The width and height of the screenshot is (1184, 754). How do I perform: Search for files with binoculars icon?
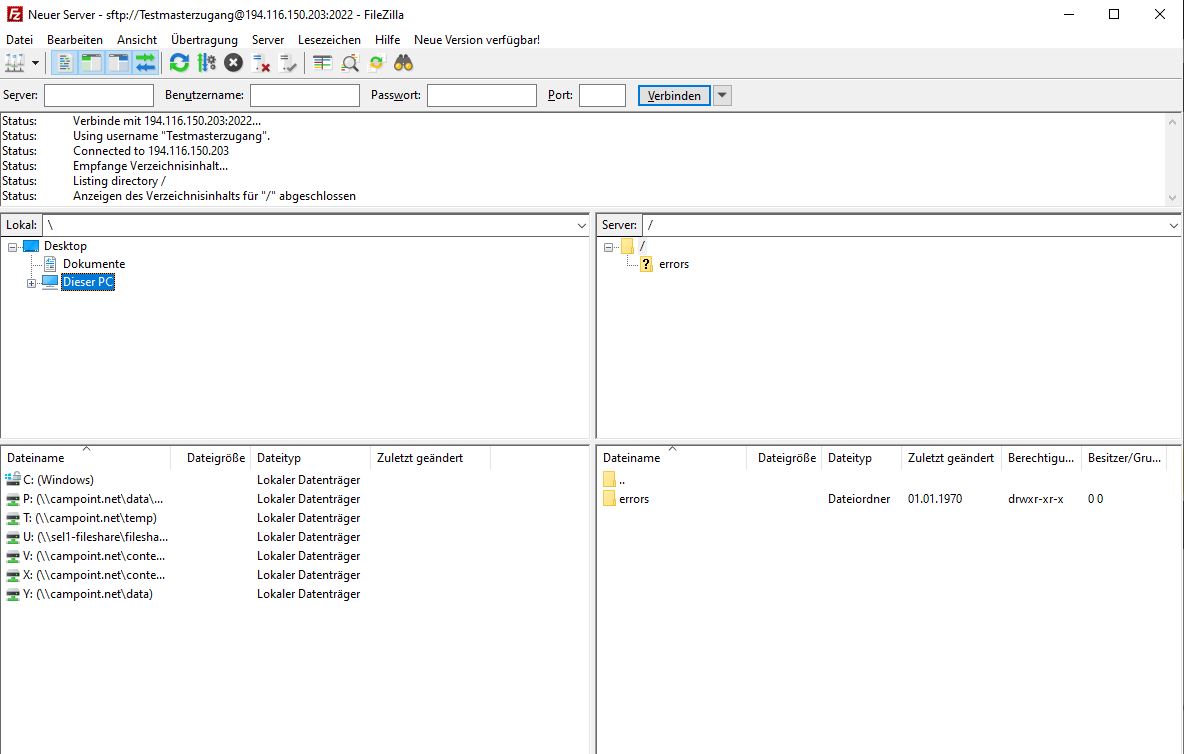[403, 63]
